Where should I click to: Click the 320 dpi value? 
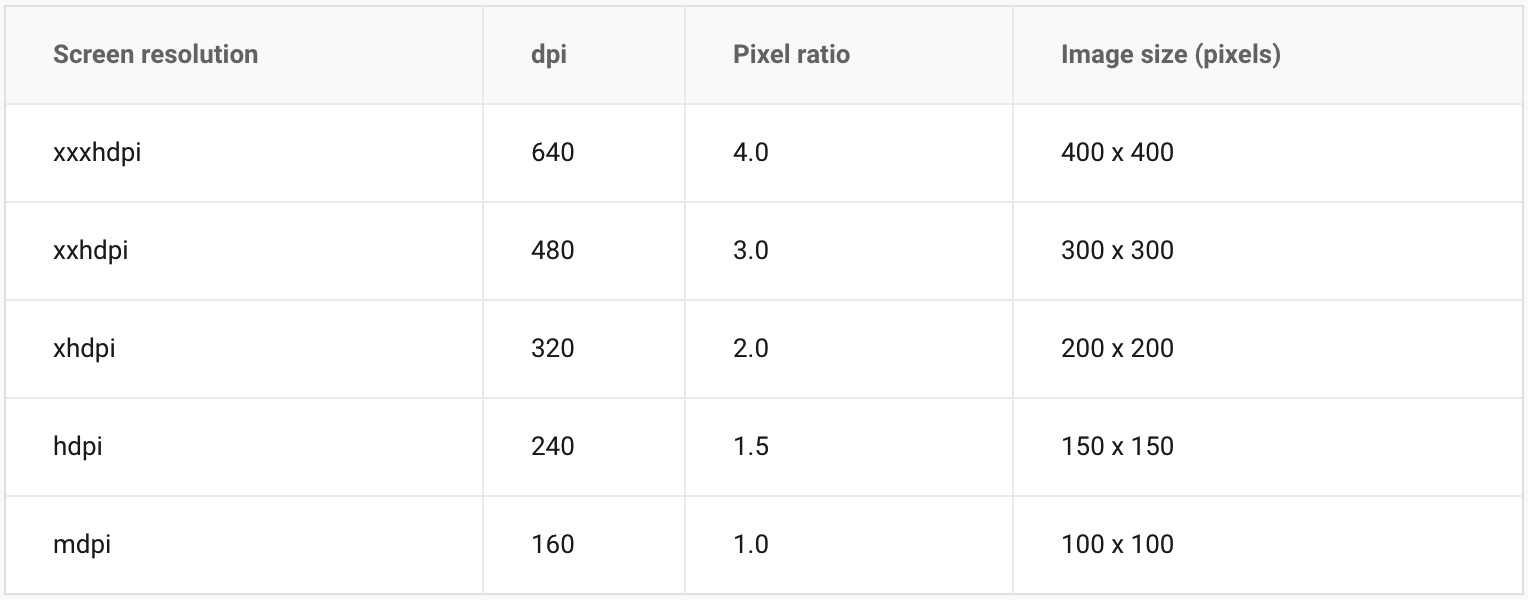tap(553, 348)
